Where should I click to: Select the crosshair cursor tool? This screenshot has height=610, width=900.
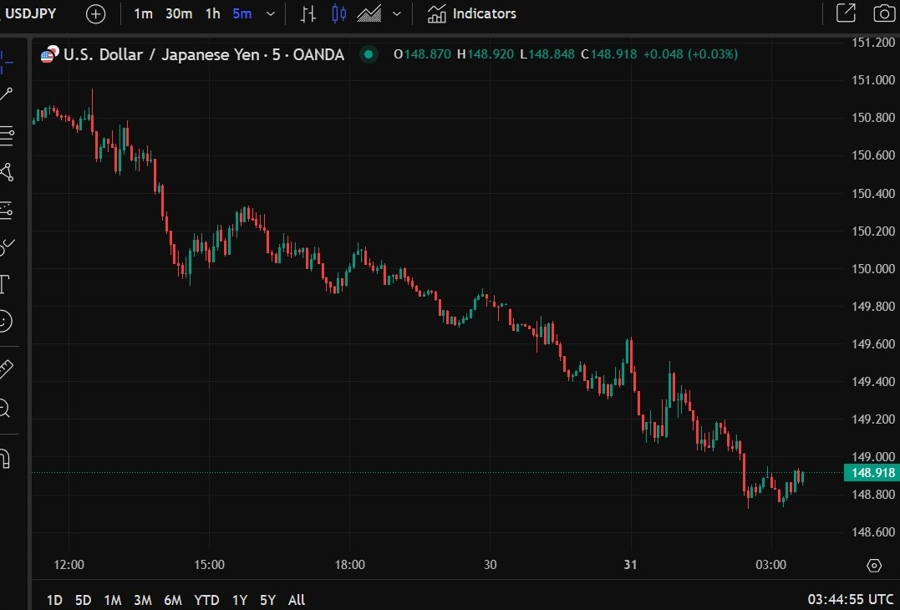pos(6,61)
